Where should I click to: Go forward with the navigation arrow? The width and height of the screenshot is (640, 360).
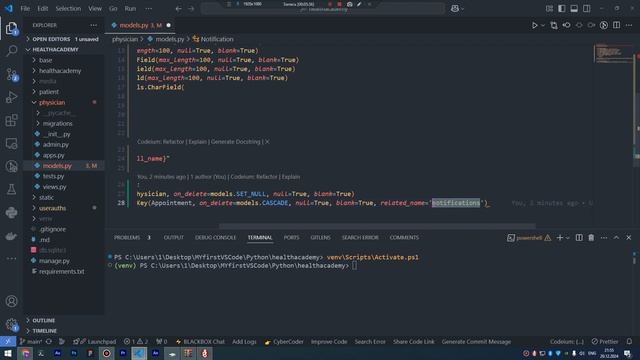tap(191, 8)
